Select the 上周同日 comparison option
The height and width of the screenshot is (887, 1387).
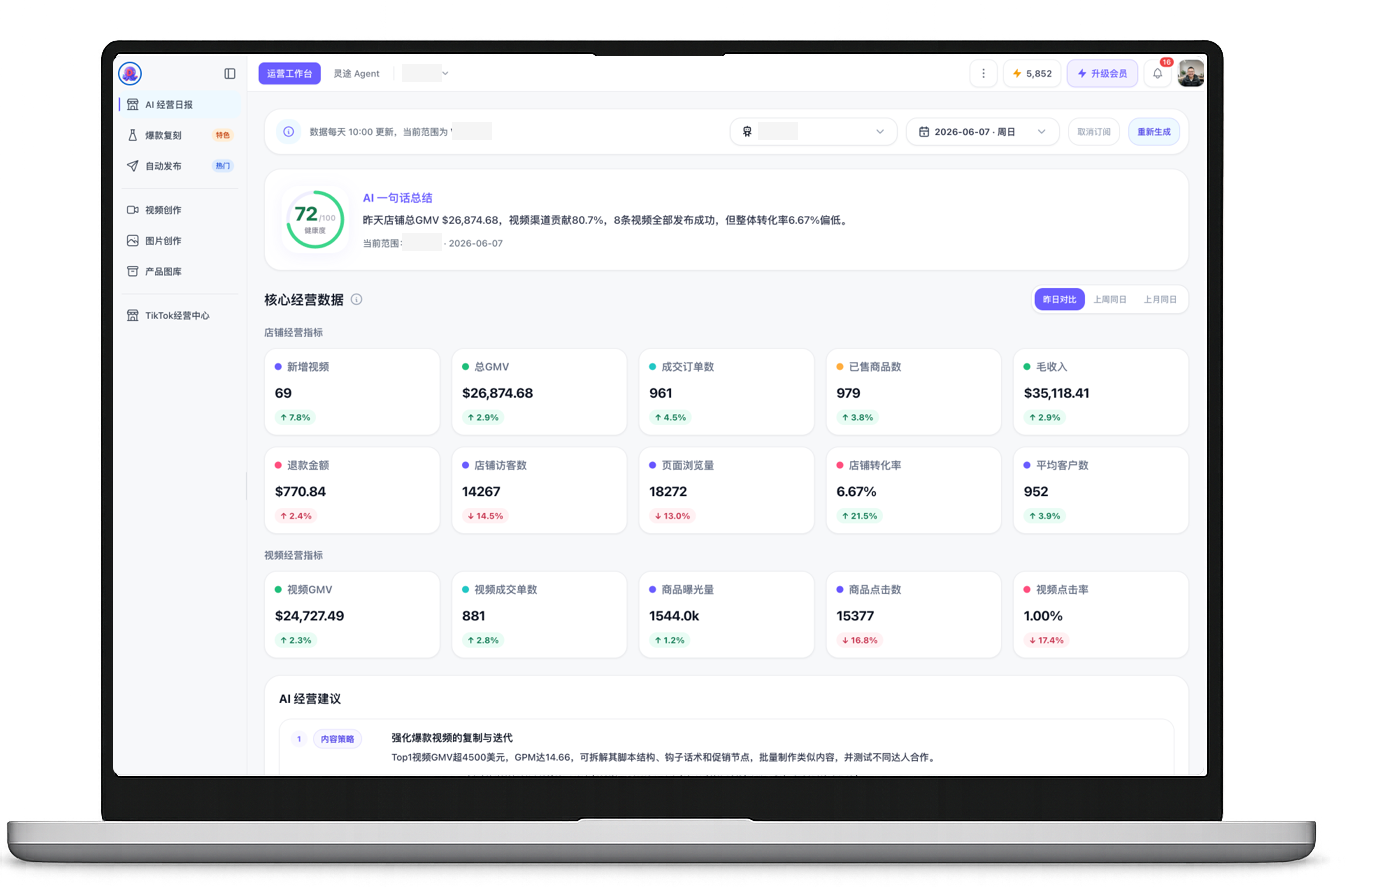click(1110, 299)
